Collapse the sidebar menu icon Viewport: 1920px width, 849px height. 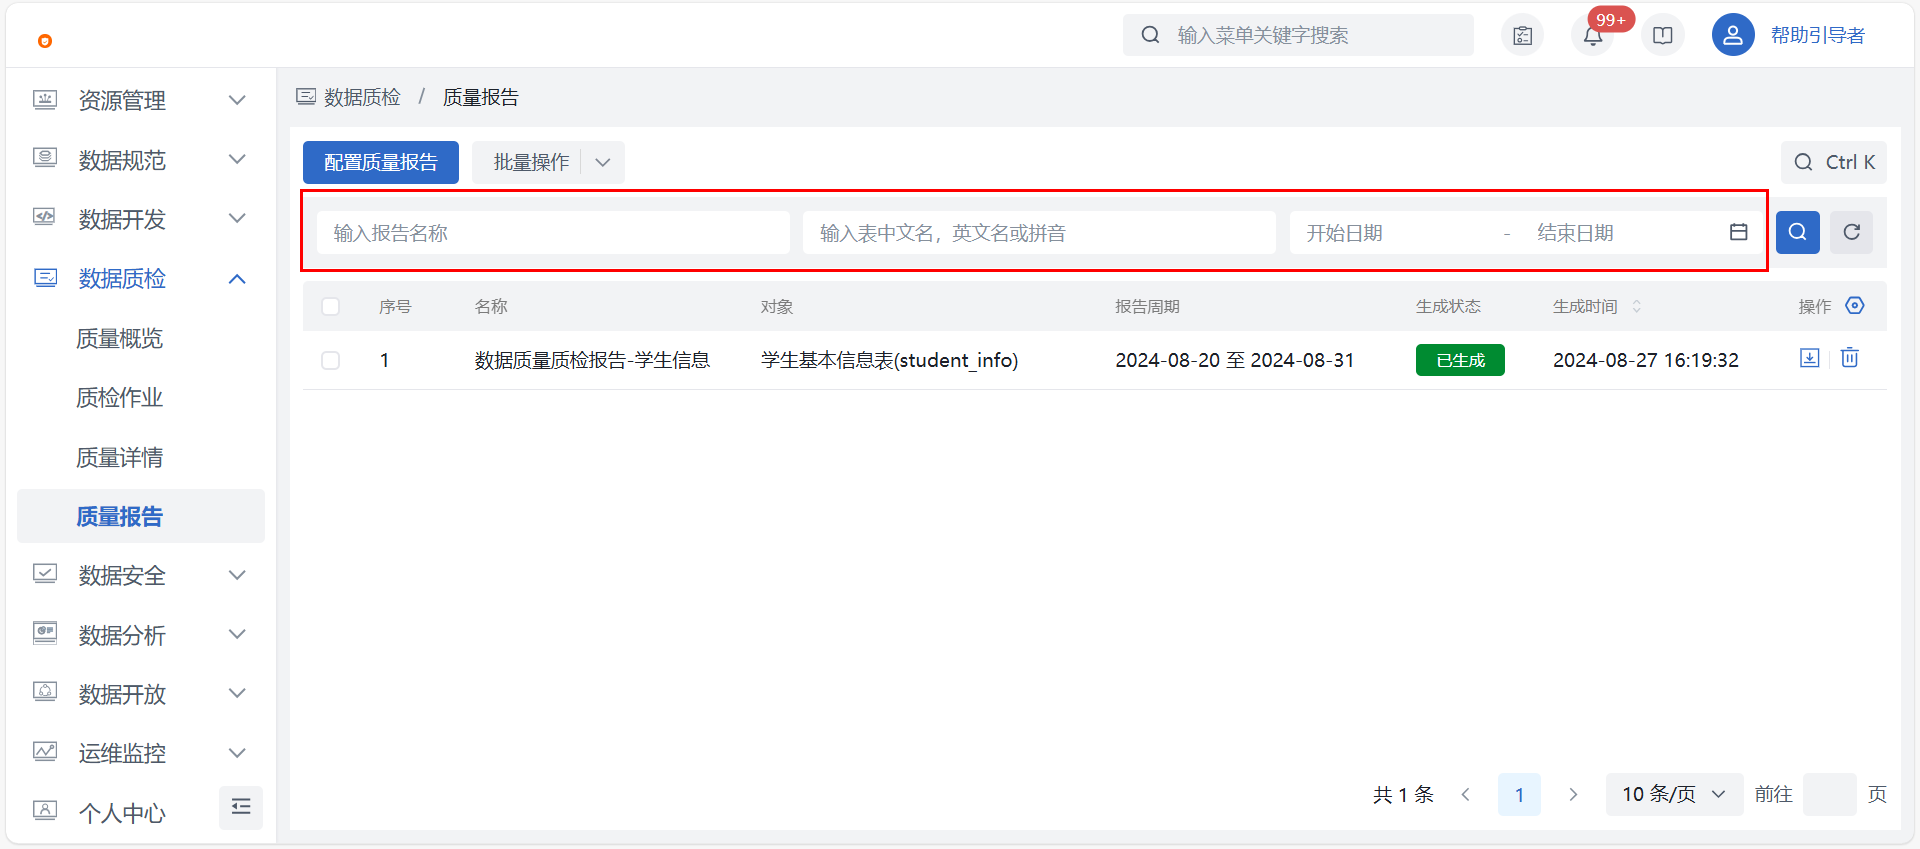(x=241, y=807)
